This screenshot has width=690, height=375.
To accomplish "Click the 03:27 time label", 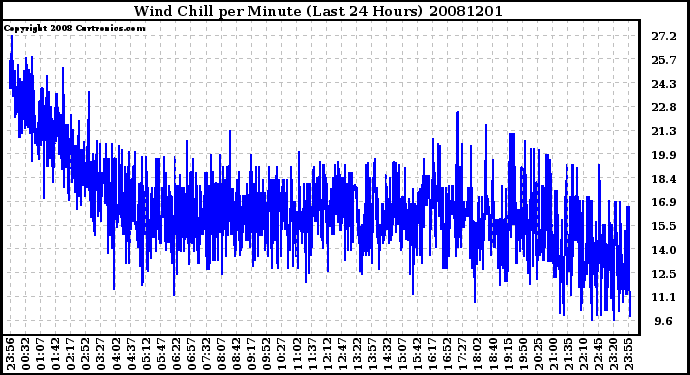I will coord(101,354).
